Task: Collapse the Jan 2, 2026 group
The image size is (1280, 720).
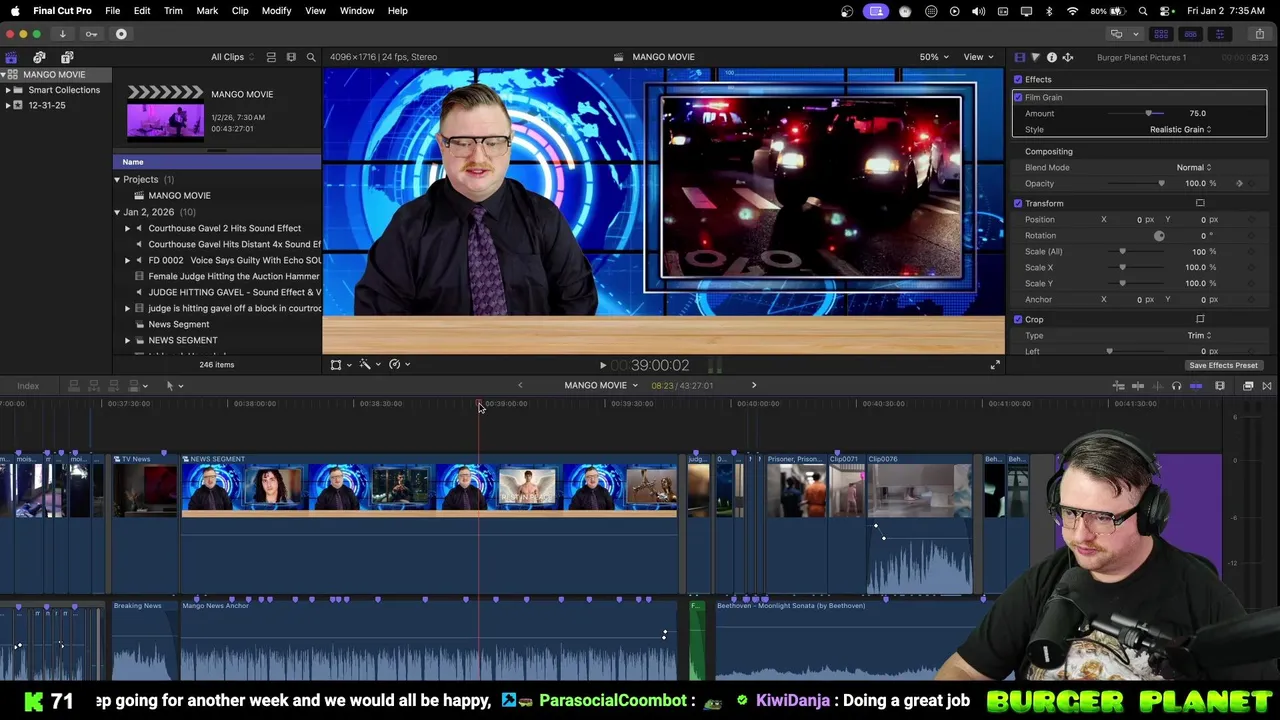Action: (x=117, y=213)
